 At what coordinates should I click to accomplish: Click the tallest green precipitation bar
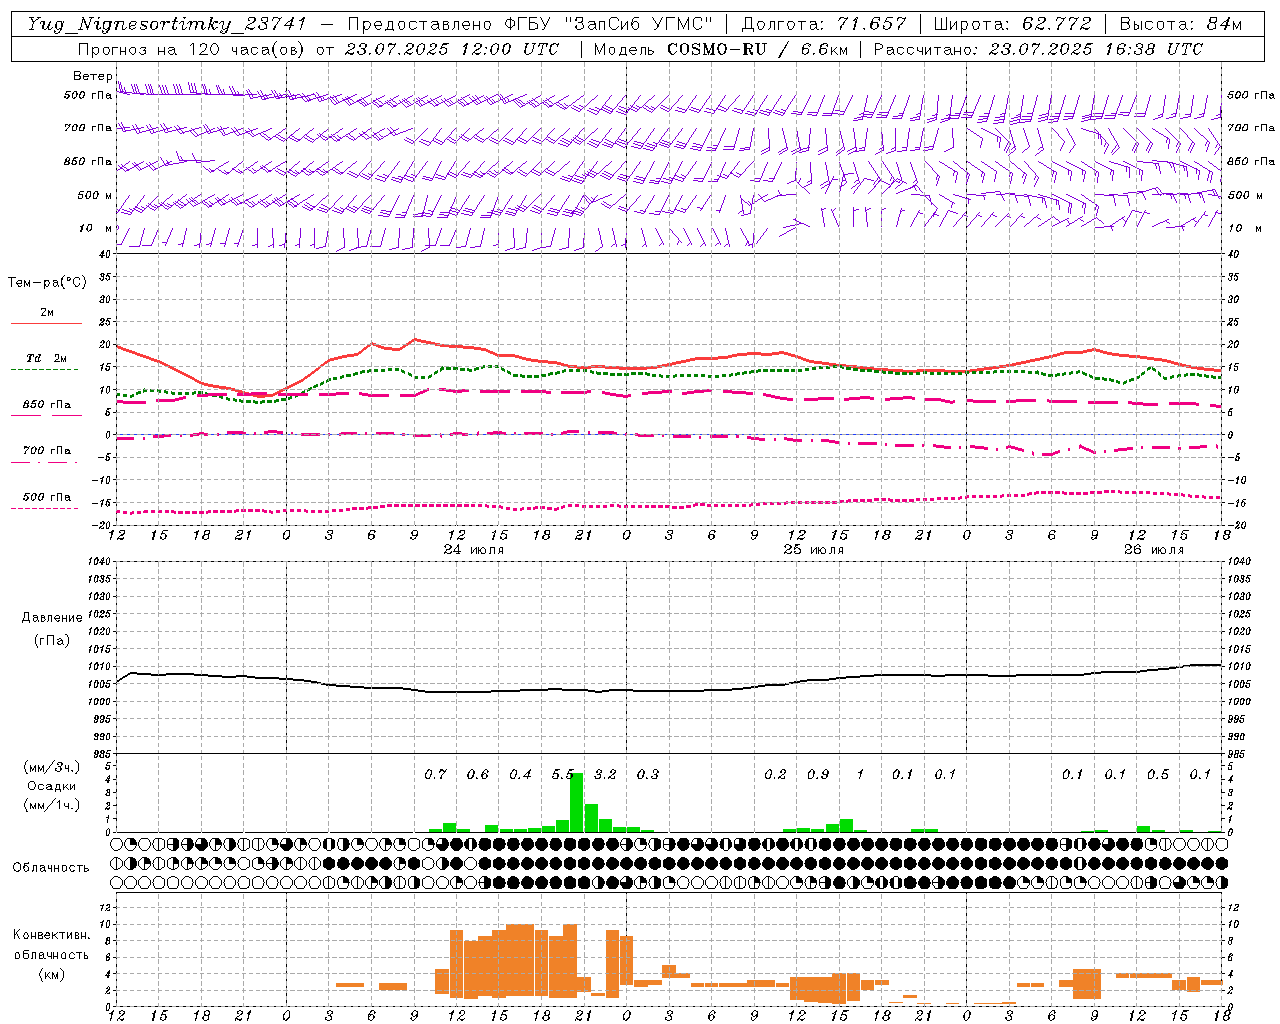pos(576,803)
